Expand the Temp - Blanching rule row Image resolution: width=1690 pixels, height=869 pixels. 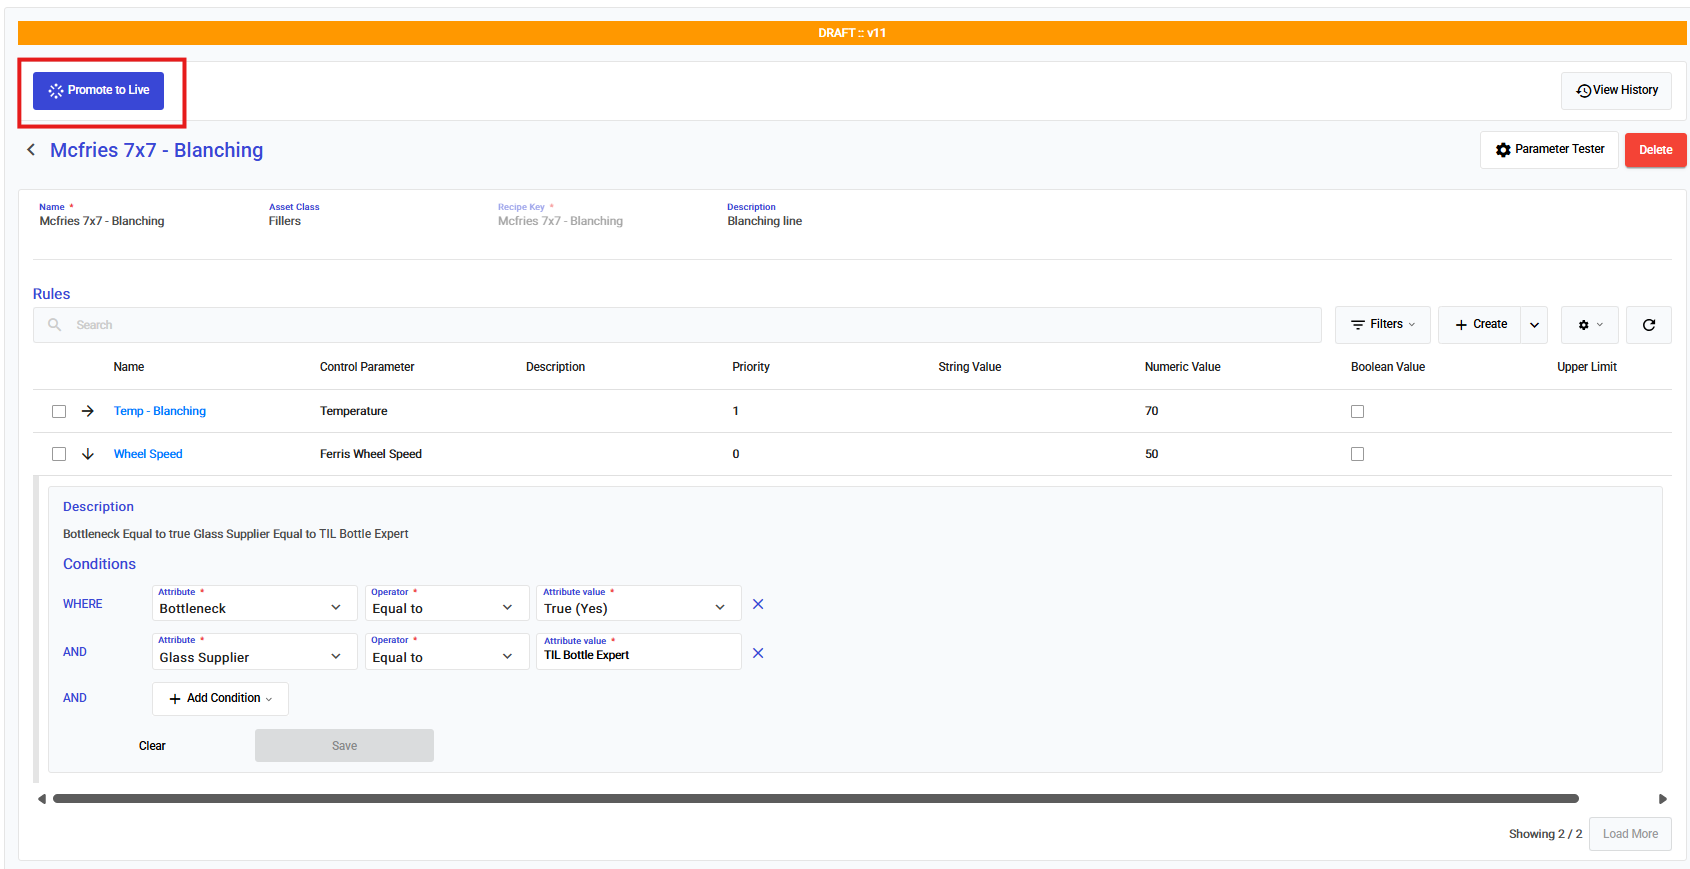88,411
